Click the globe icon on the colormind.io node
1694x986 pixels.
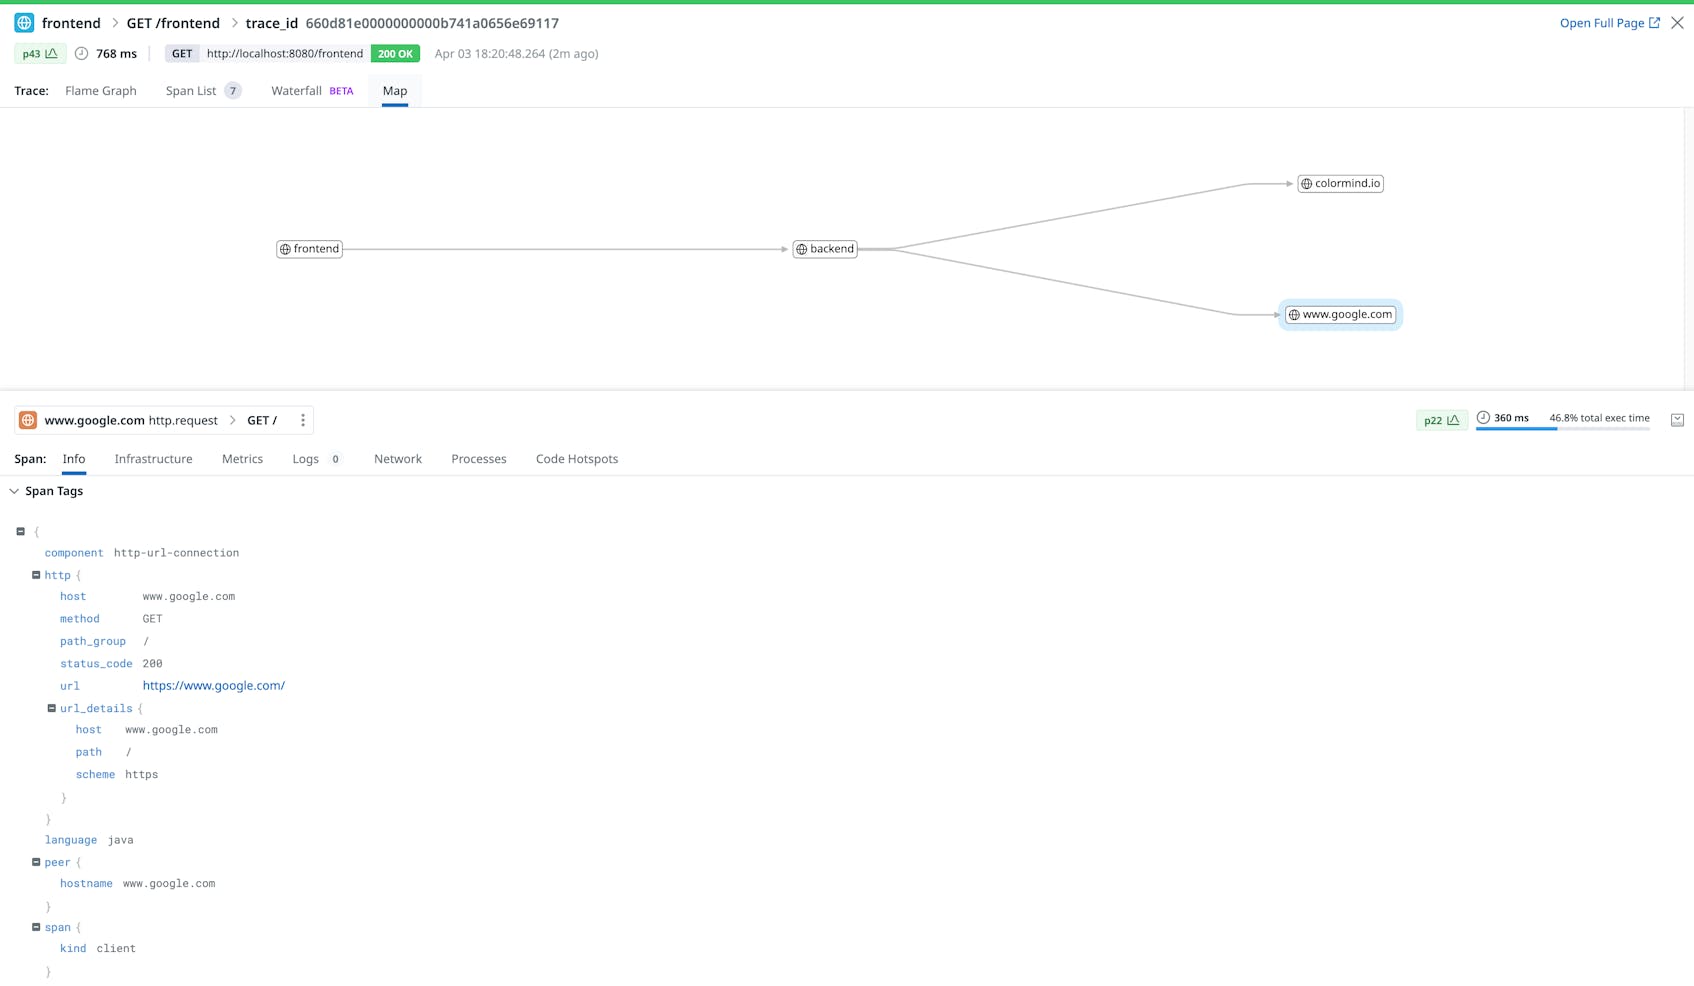tap(1305, 183)
